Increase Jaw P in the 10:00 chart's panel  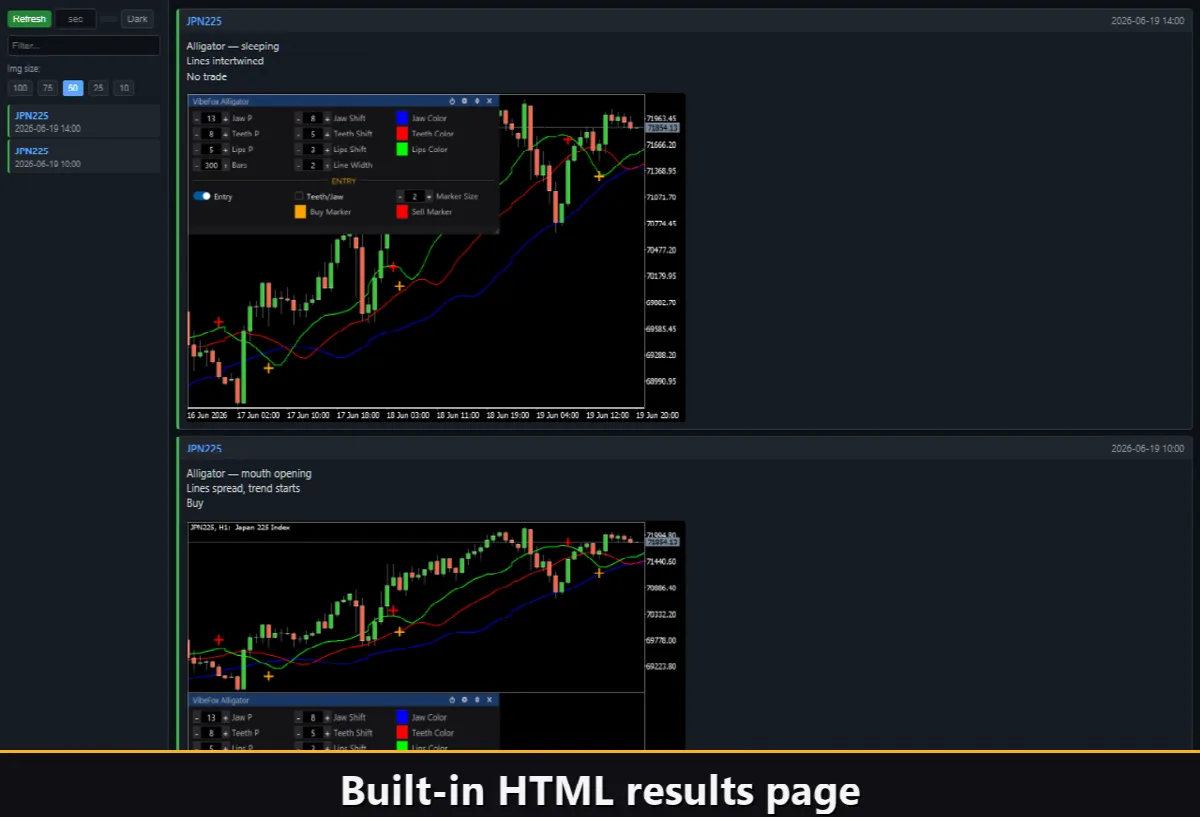pos(225,718)
